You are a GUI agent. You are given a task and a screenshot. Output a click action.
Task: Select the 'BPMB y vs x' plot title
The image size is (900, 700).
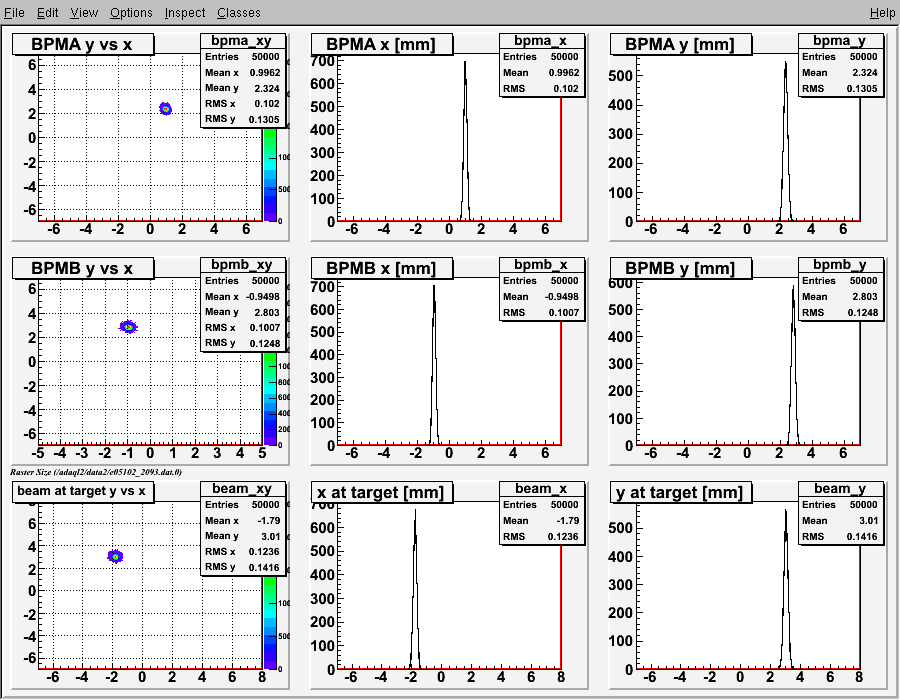pyautogui.click(x=83, y=269)
